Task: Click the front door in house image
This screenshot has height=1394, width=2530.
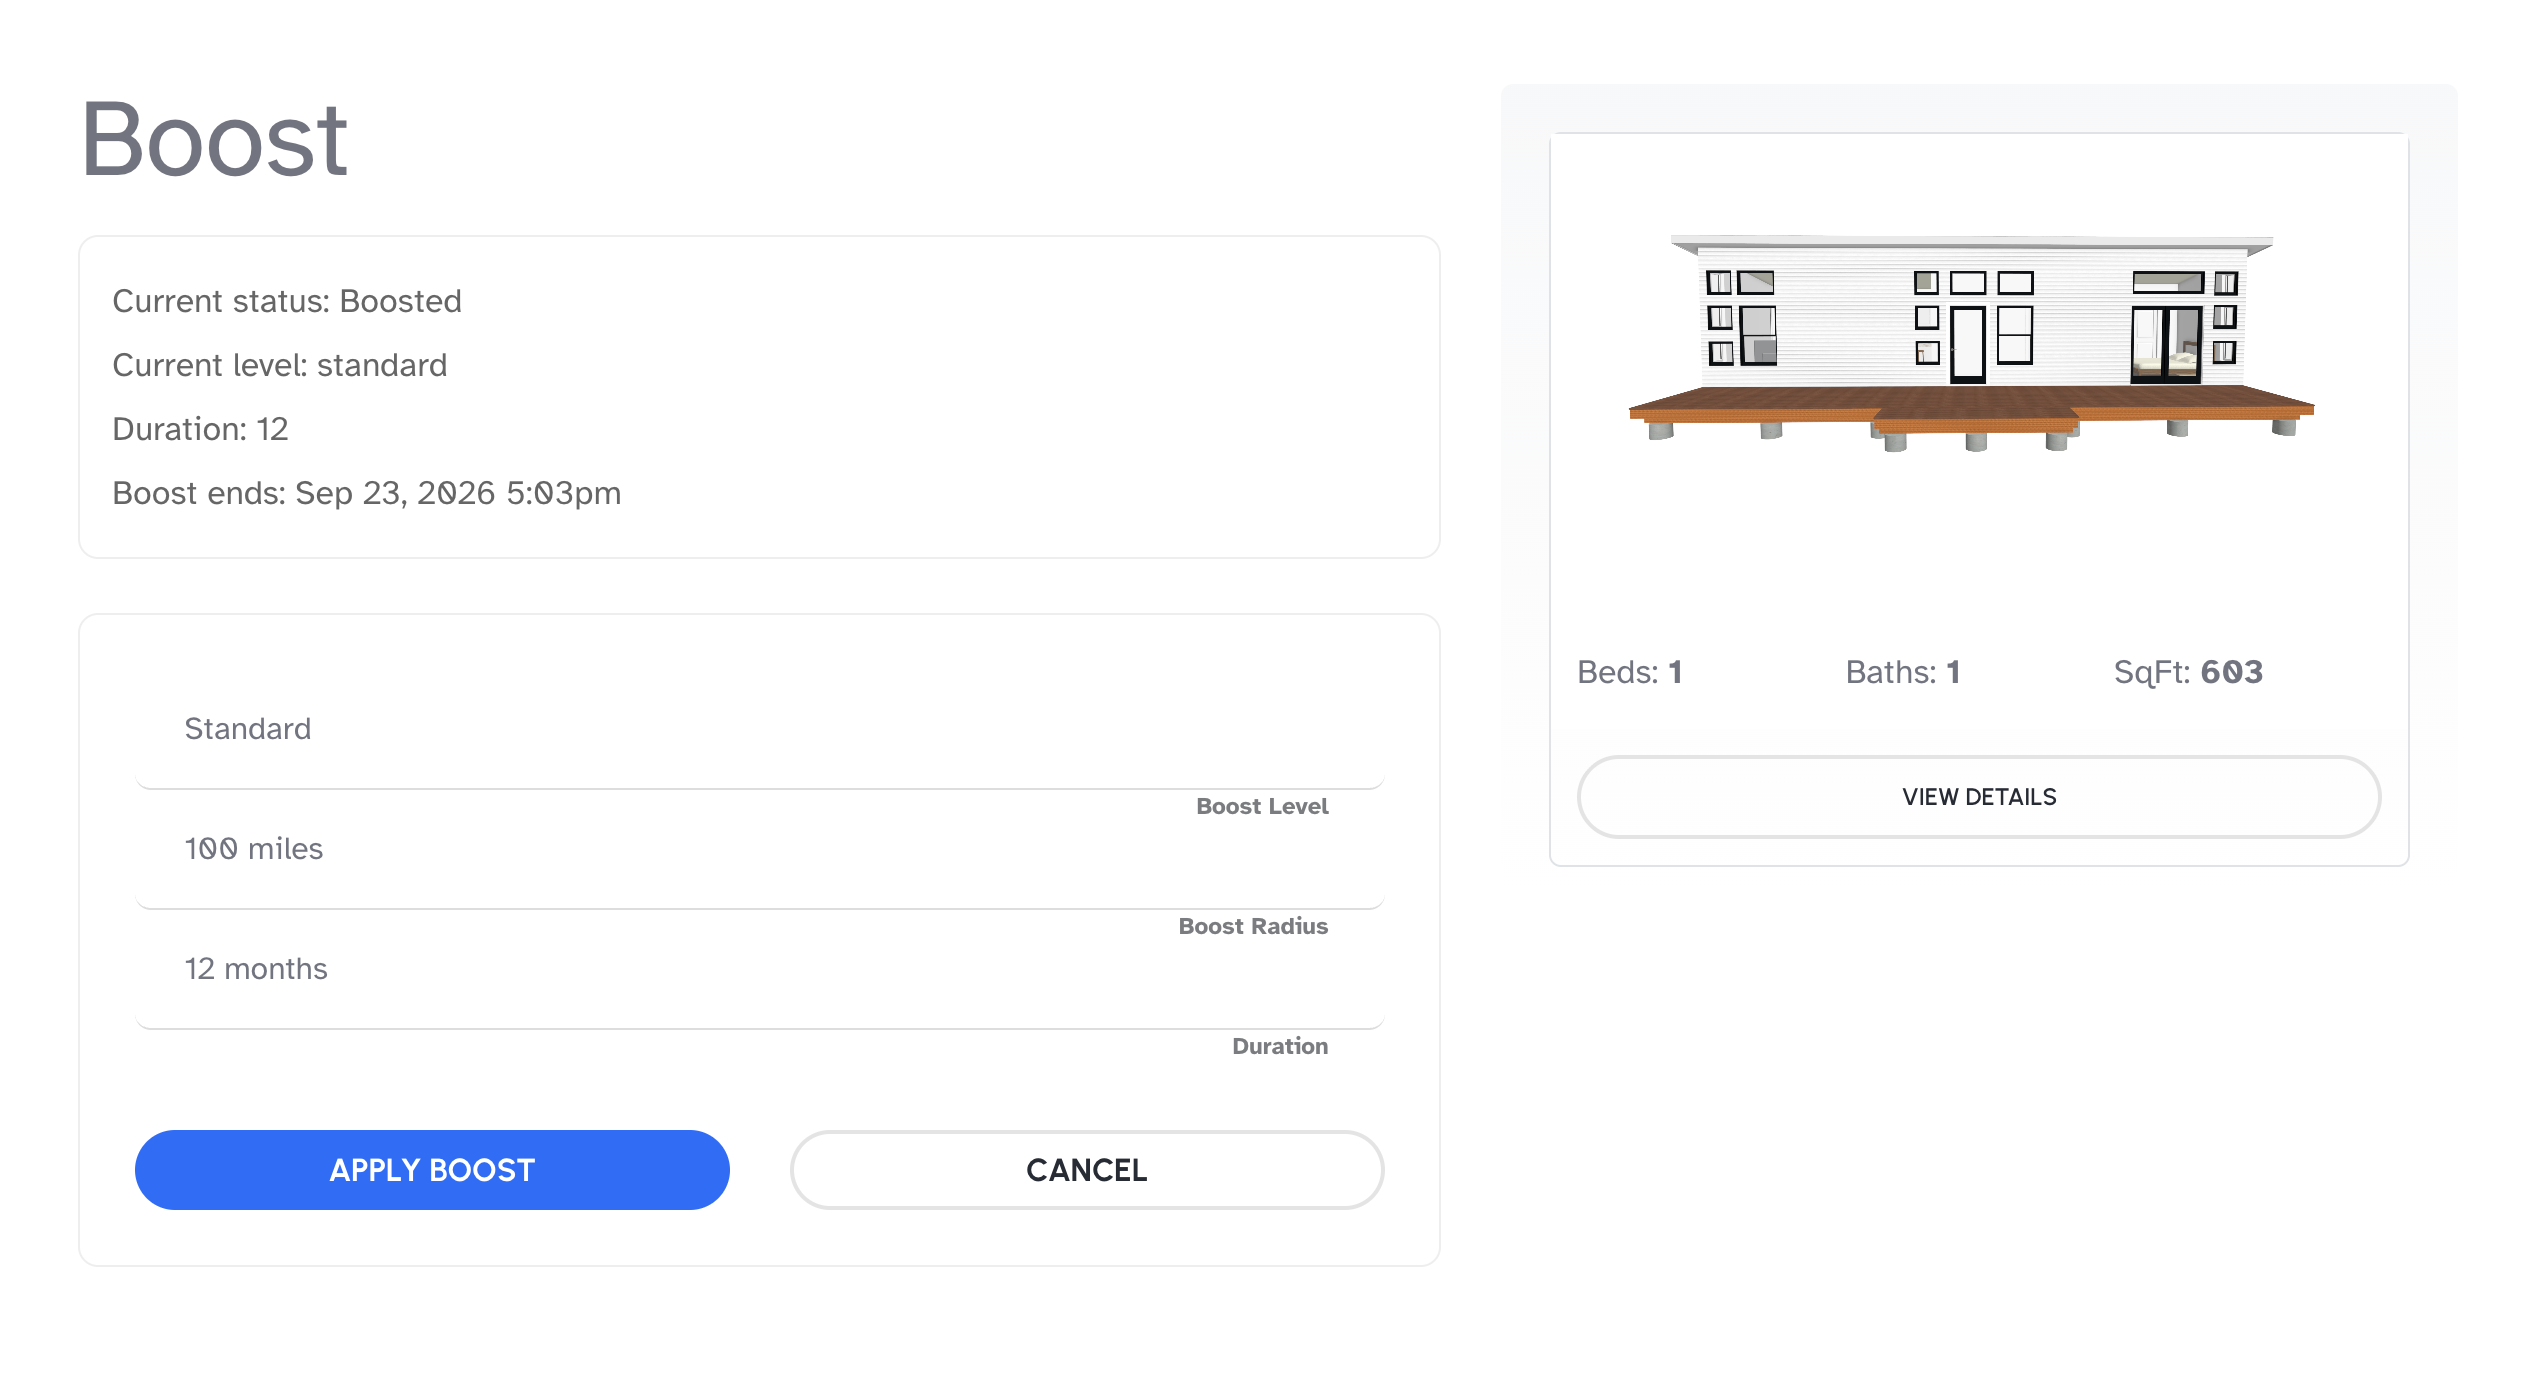Action: pos(1967,345)
